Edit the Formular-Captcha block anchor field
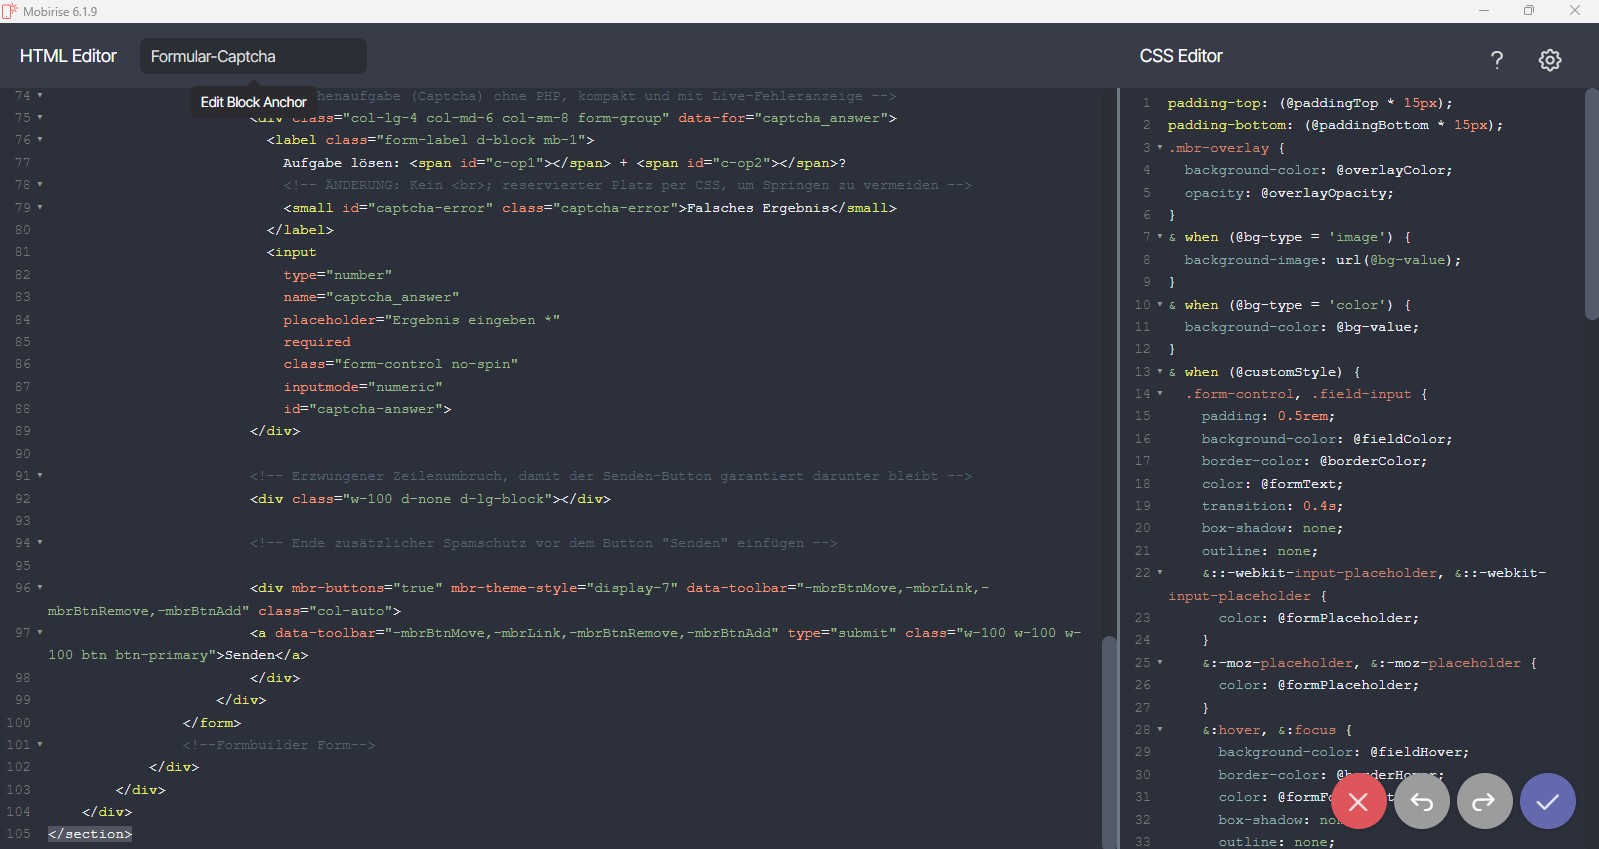 pos(253,56)
